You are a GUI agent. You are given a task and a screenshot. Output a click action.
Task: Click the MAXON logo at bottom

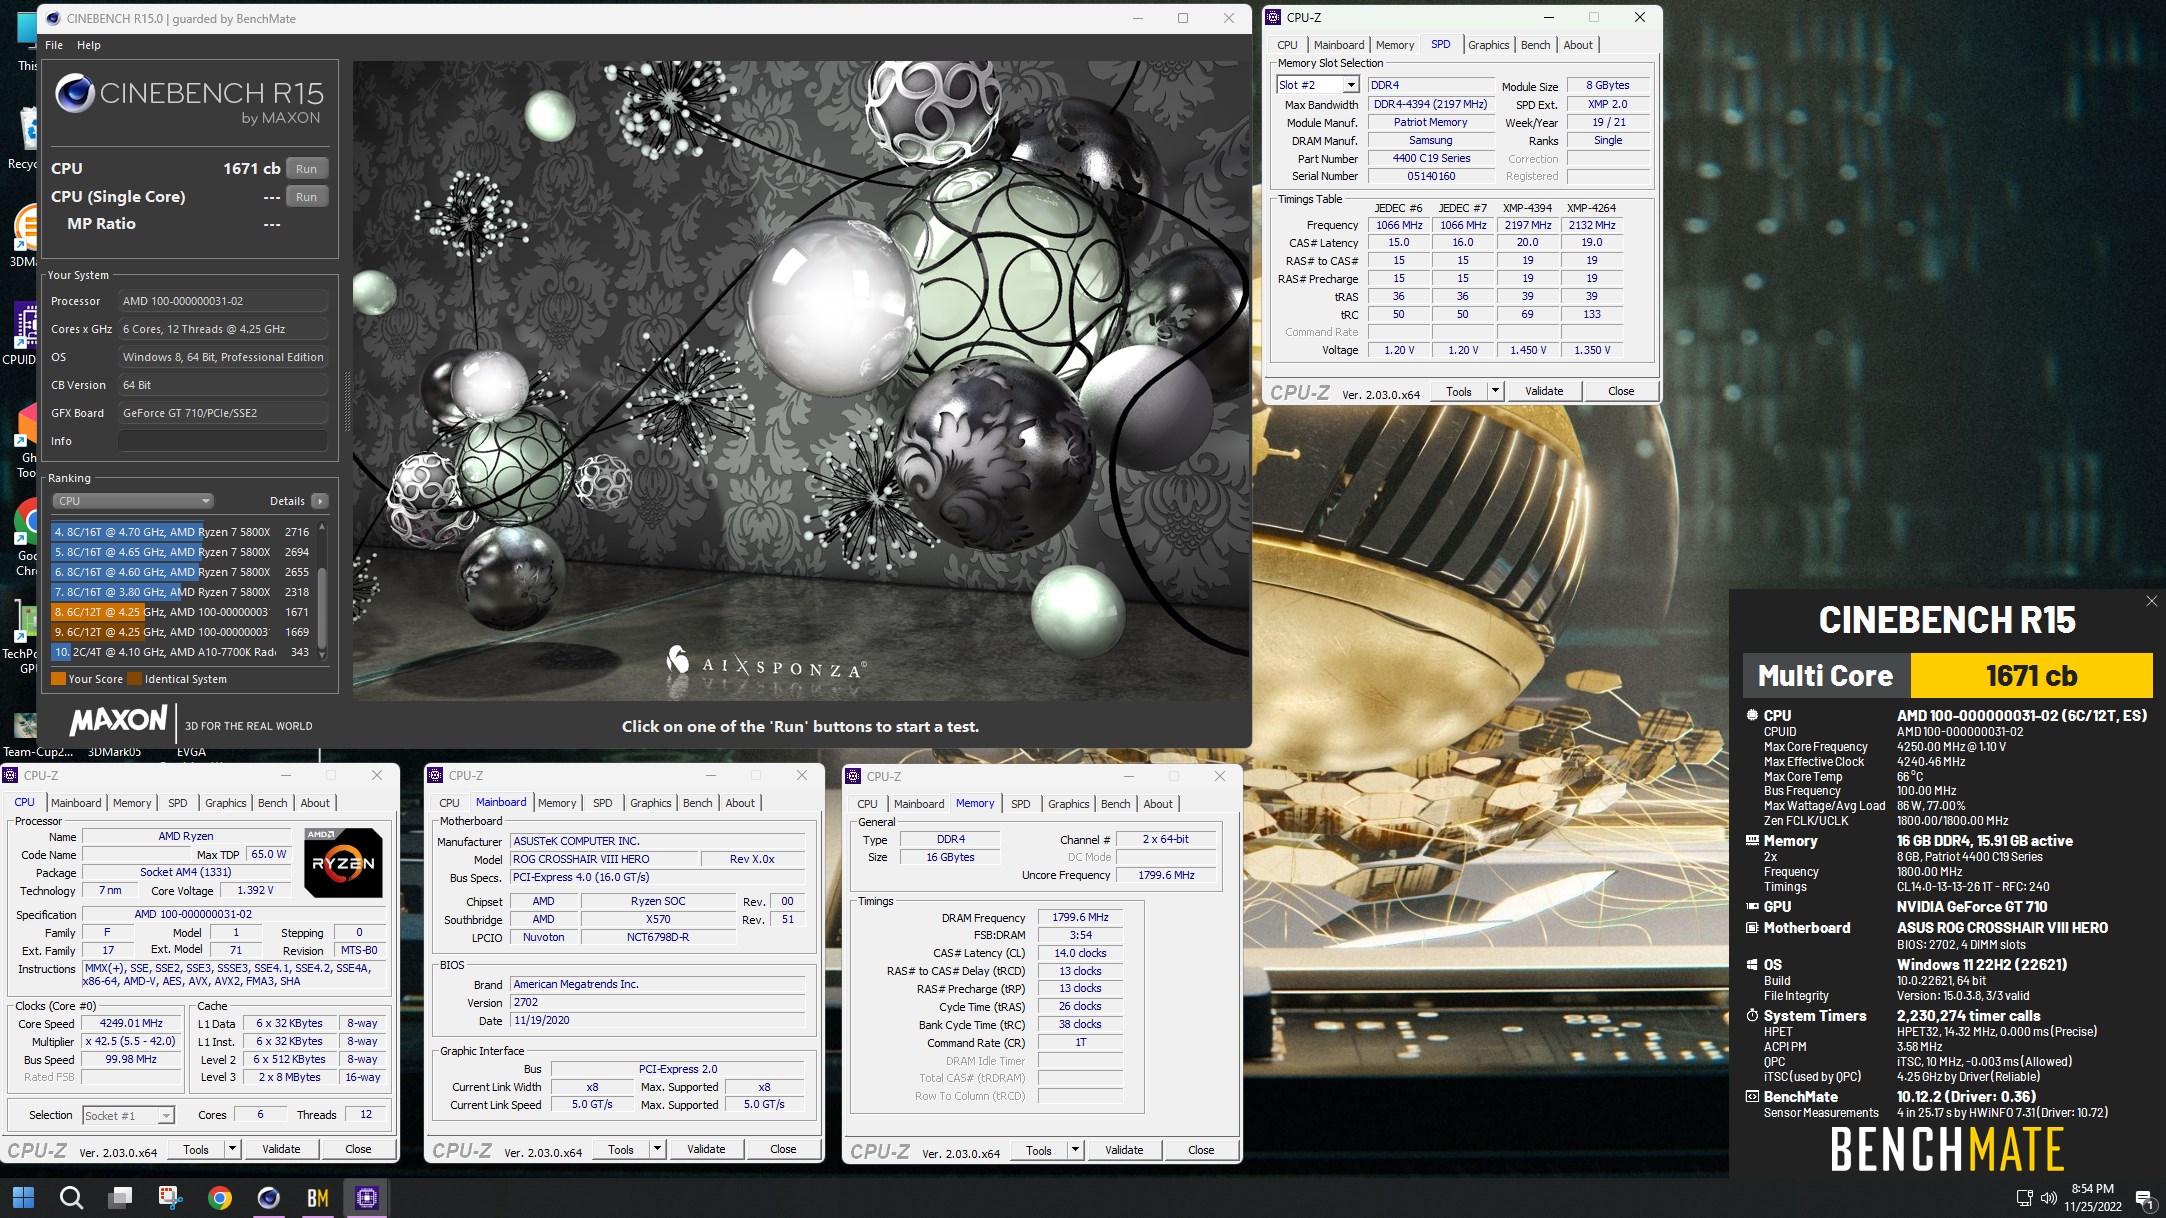pos(118,721)
